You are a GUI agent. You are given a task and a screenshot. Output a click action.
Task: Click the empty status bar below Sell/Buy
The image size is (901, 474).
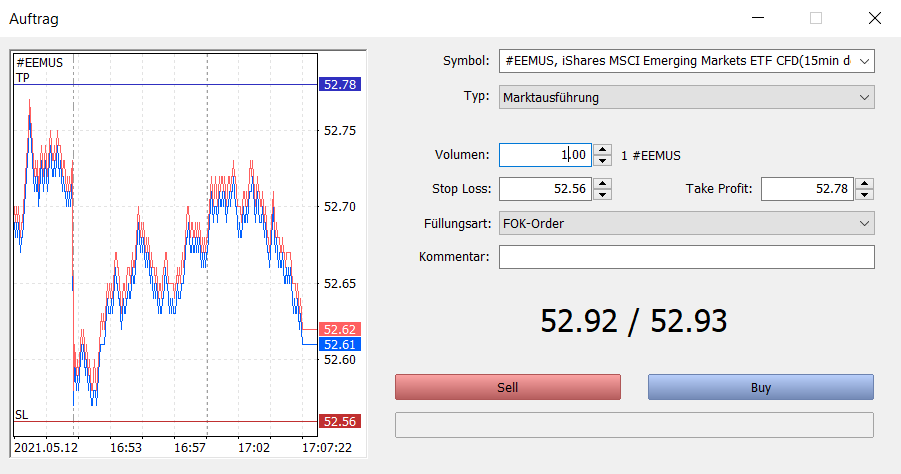pos(634,425)
